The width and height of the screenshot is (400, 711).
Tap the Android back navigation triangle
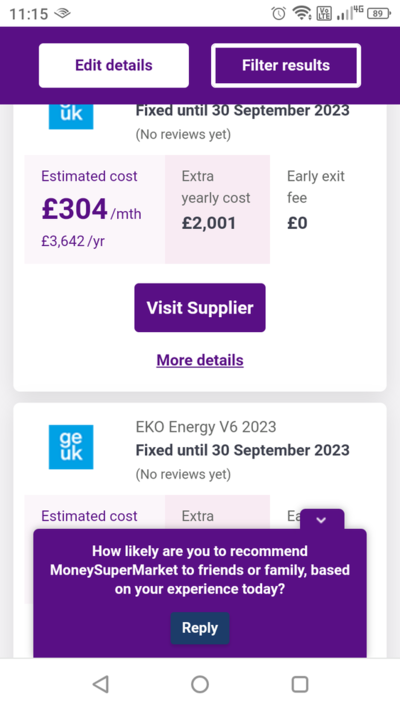pyautogui.click(x=101, y=684)
